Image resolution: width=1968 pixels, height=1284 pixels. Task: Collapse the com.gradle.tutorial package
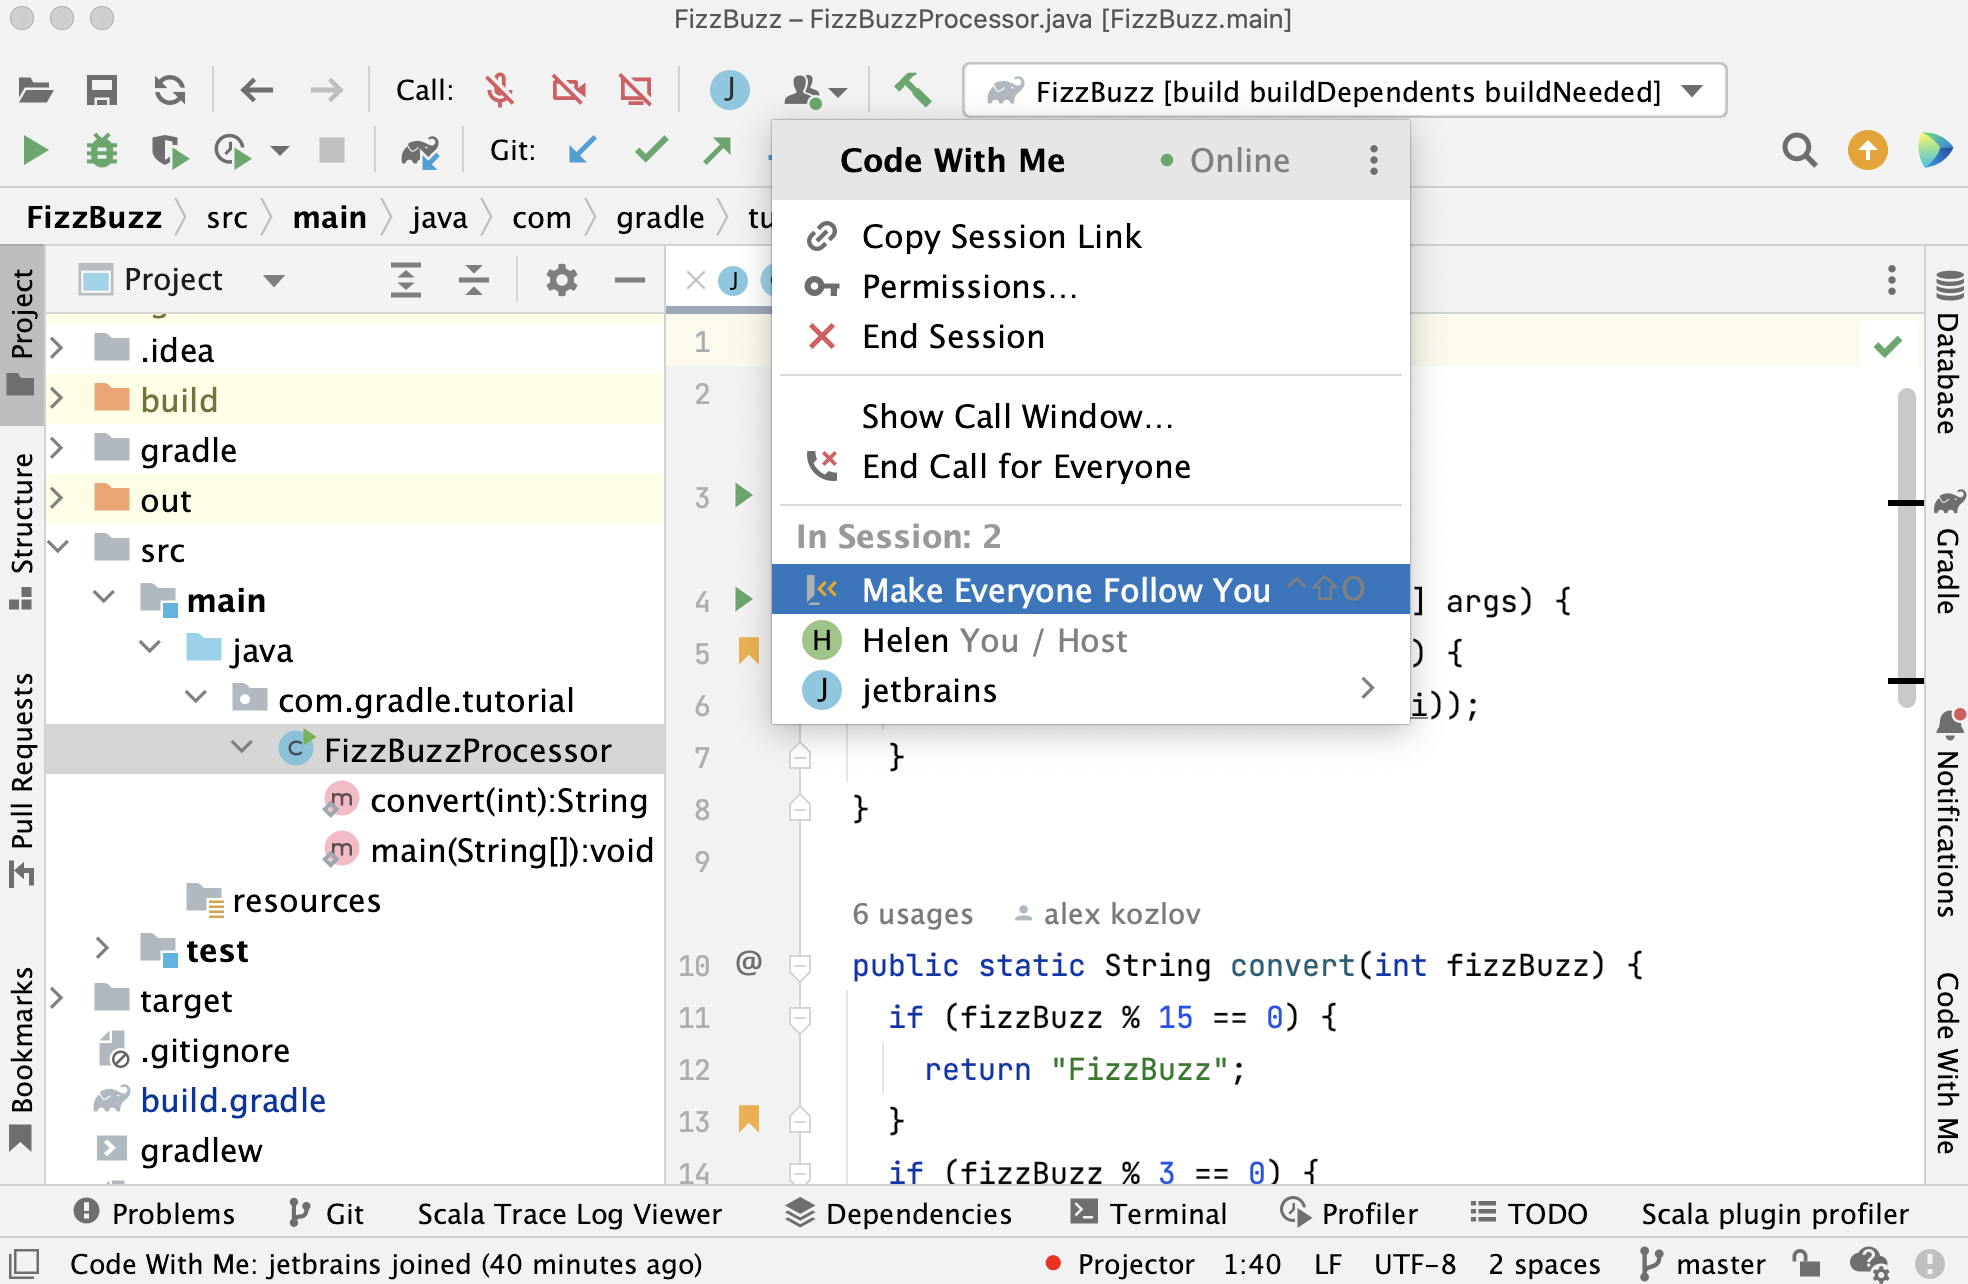[x=196, y=698]
